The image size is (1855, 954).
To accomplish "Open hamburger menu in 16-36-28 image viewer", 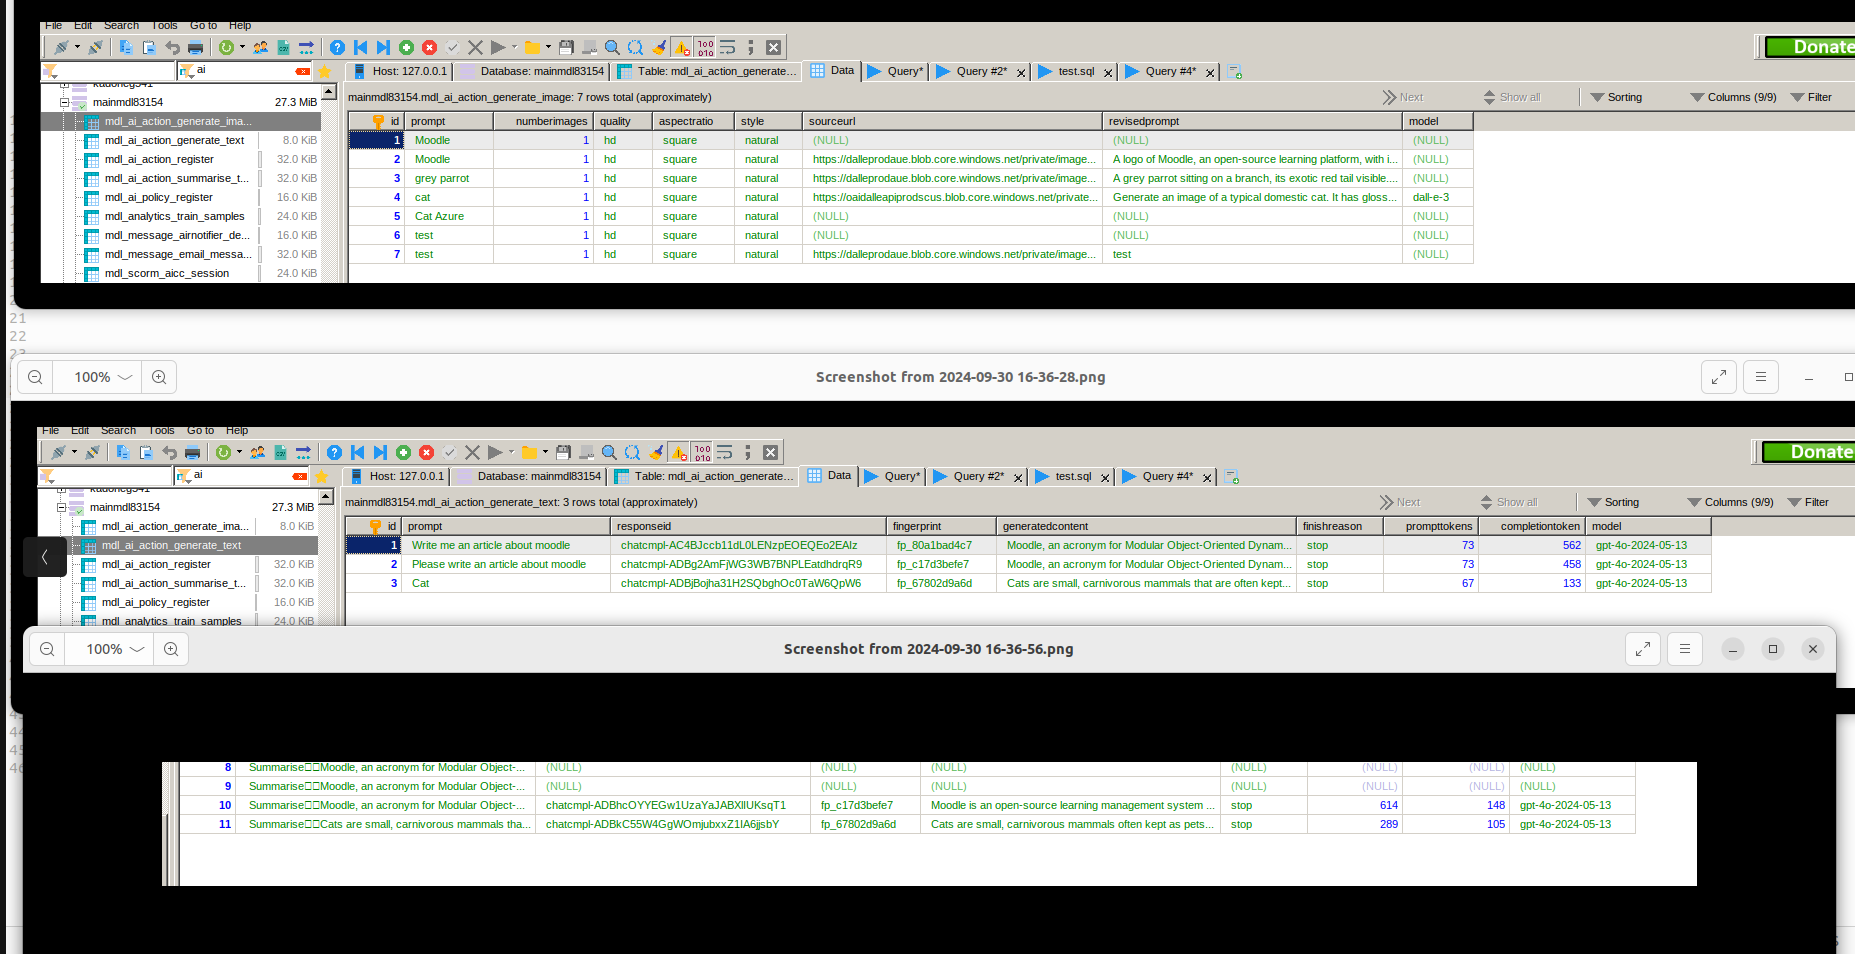I will [1761, 377].
